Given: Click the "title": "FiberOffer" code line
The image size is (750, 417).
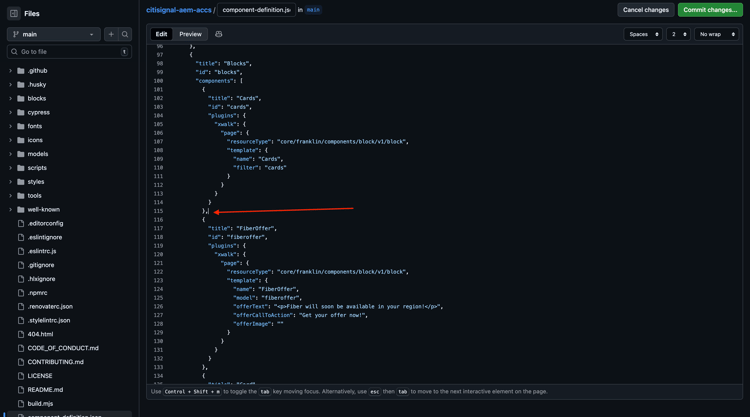Looking at the screenshot, I should (242, 229).
